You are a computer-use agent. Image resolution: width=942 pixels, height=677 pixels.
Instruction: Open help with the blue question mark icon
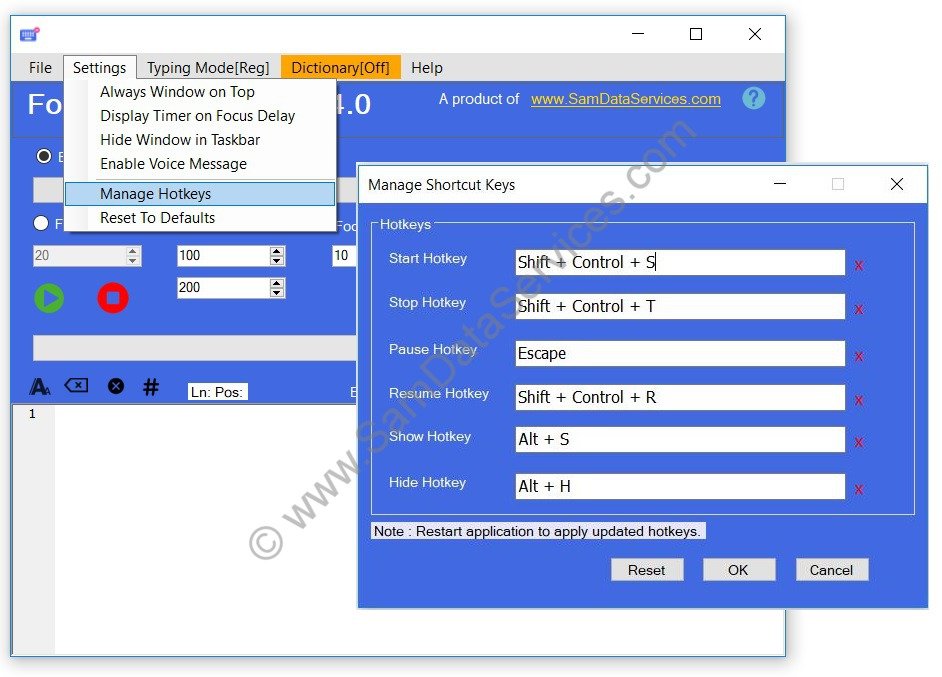click(x=753, y=98)
